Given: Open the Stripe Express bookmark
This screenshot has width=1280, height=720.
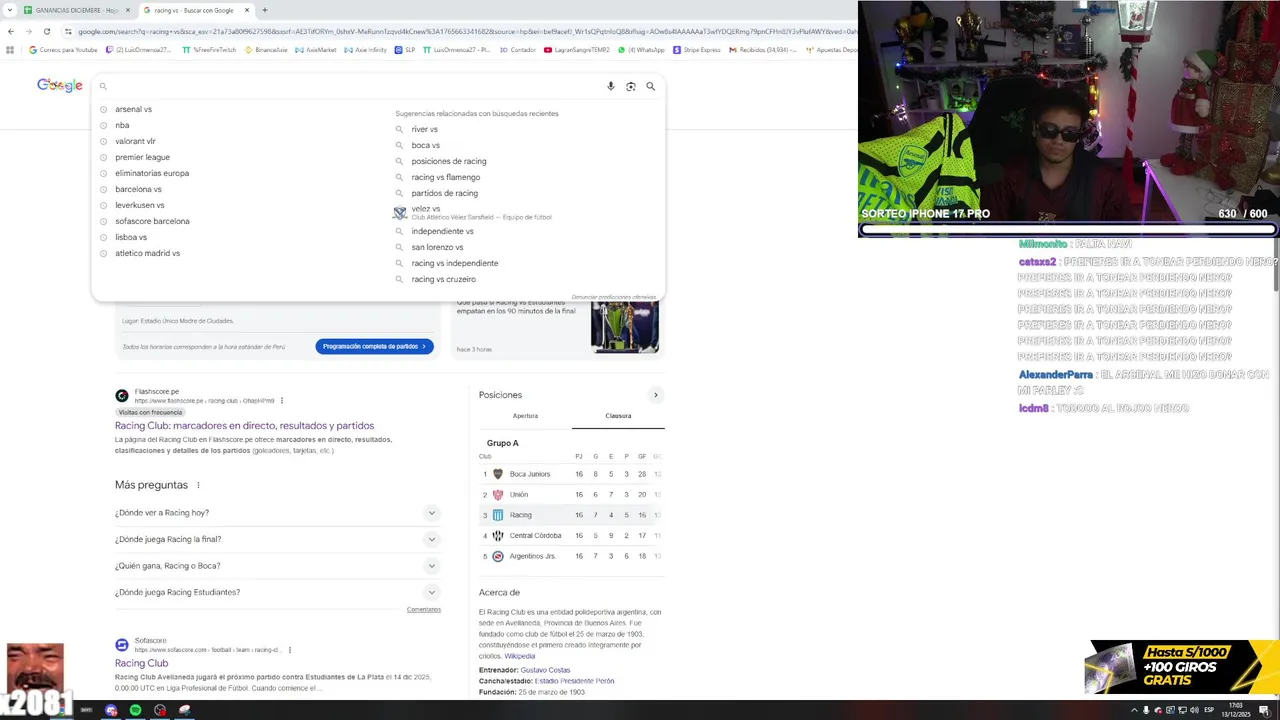Looking at the screenshot, I should pyautogui.click(x=697, y=49).
